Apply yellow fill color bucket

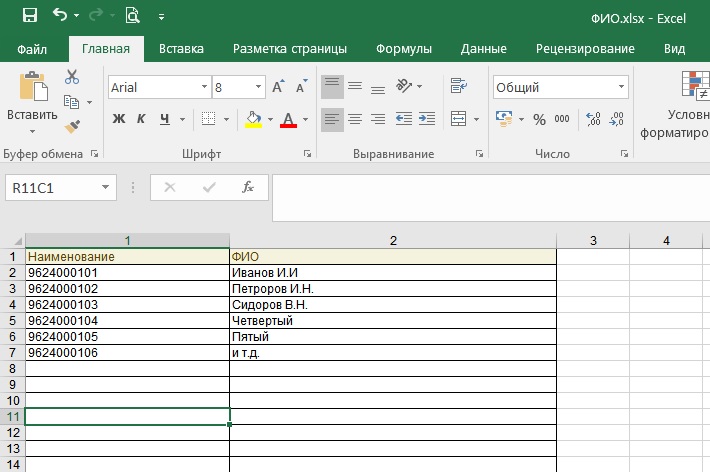[x=254, y=120]
